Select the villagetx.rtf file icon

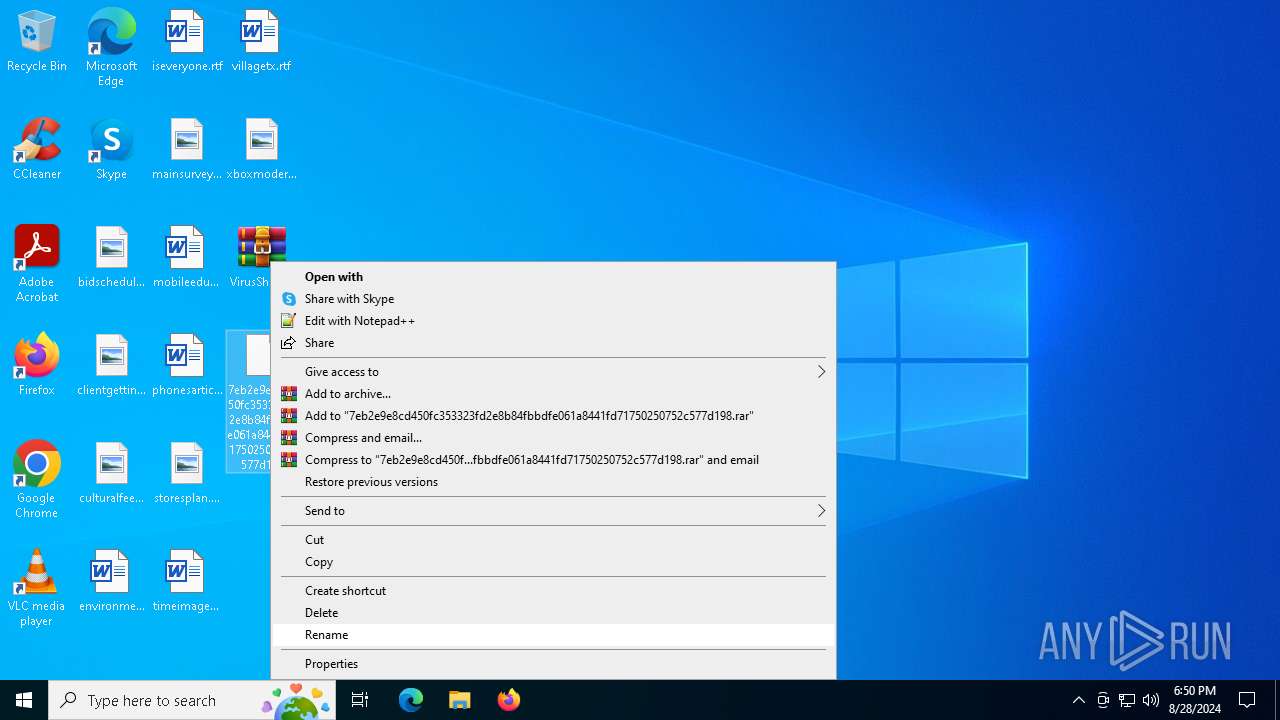(x=261, y=42)
